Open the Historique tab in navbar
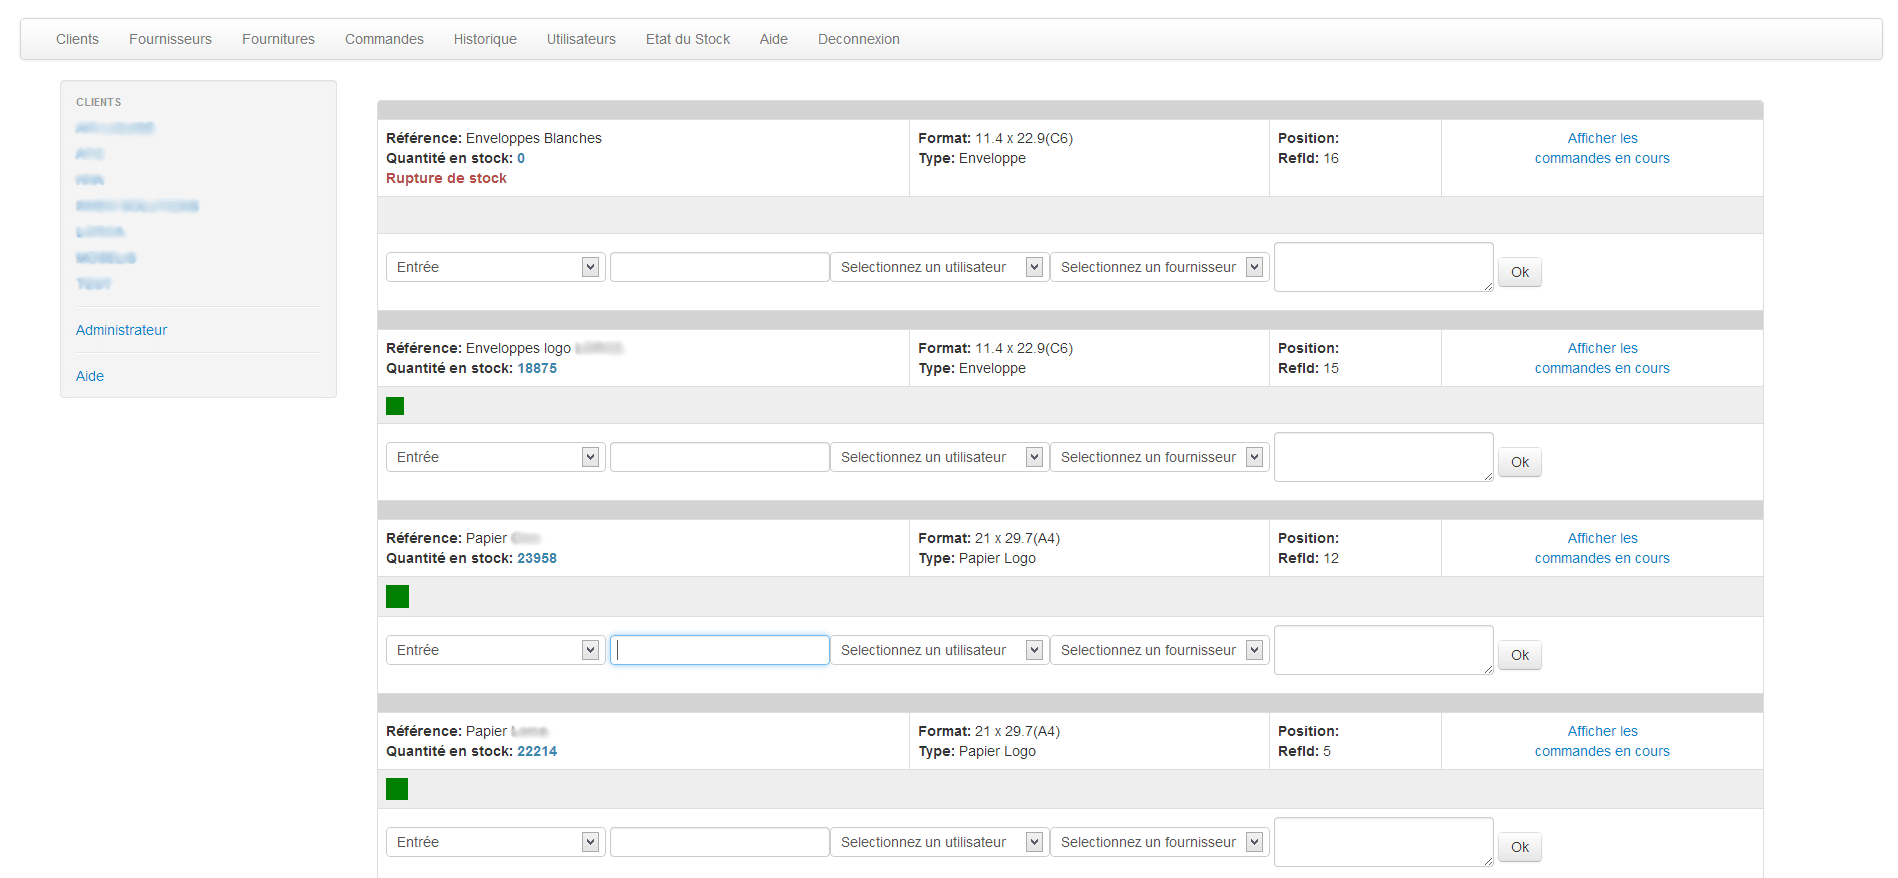This screenshot has height=878, width=1898. 485,39
